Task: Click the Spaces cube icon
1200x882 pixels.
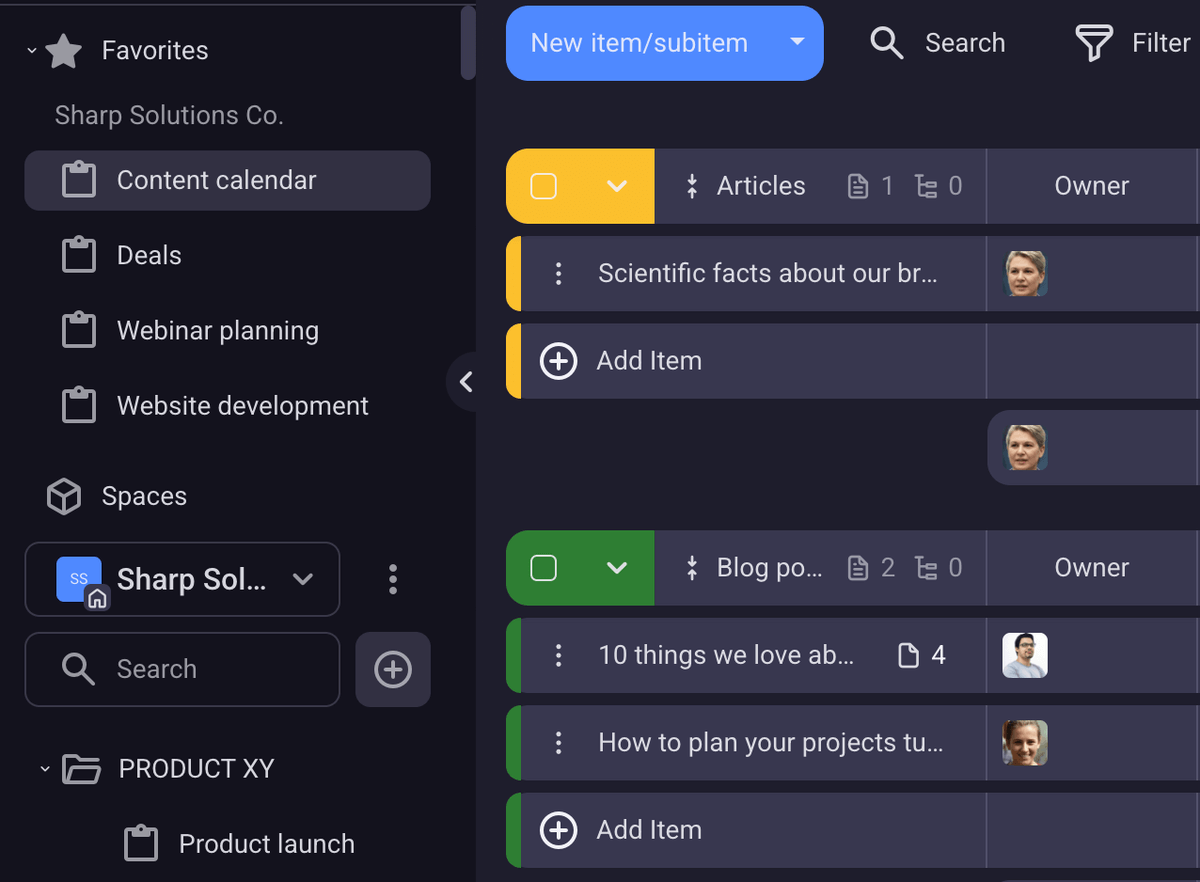Action: click(64, 497)
